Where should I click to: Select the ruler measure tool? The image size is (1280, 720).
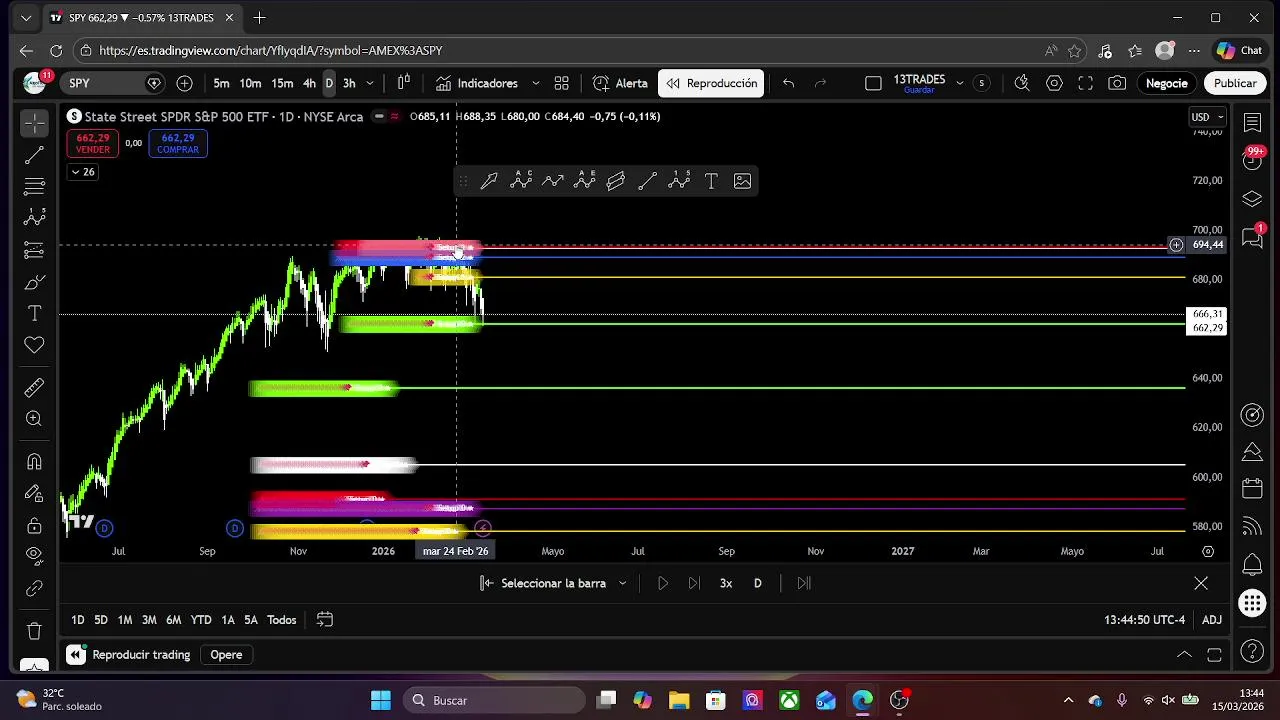(x=34, y=387)
